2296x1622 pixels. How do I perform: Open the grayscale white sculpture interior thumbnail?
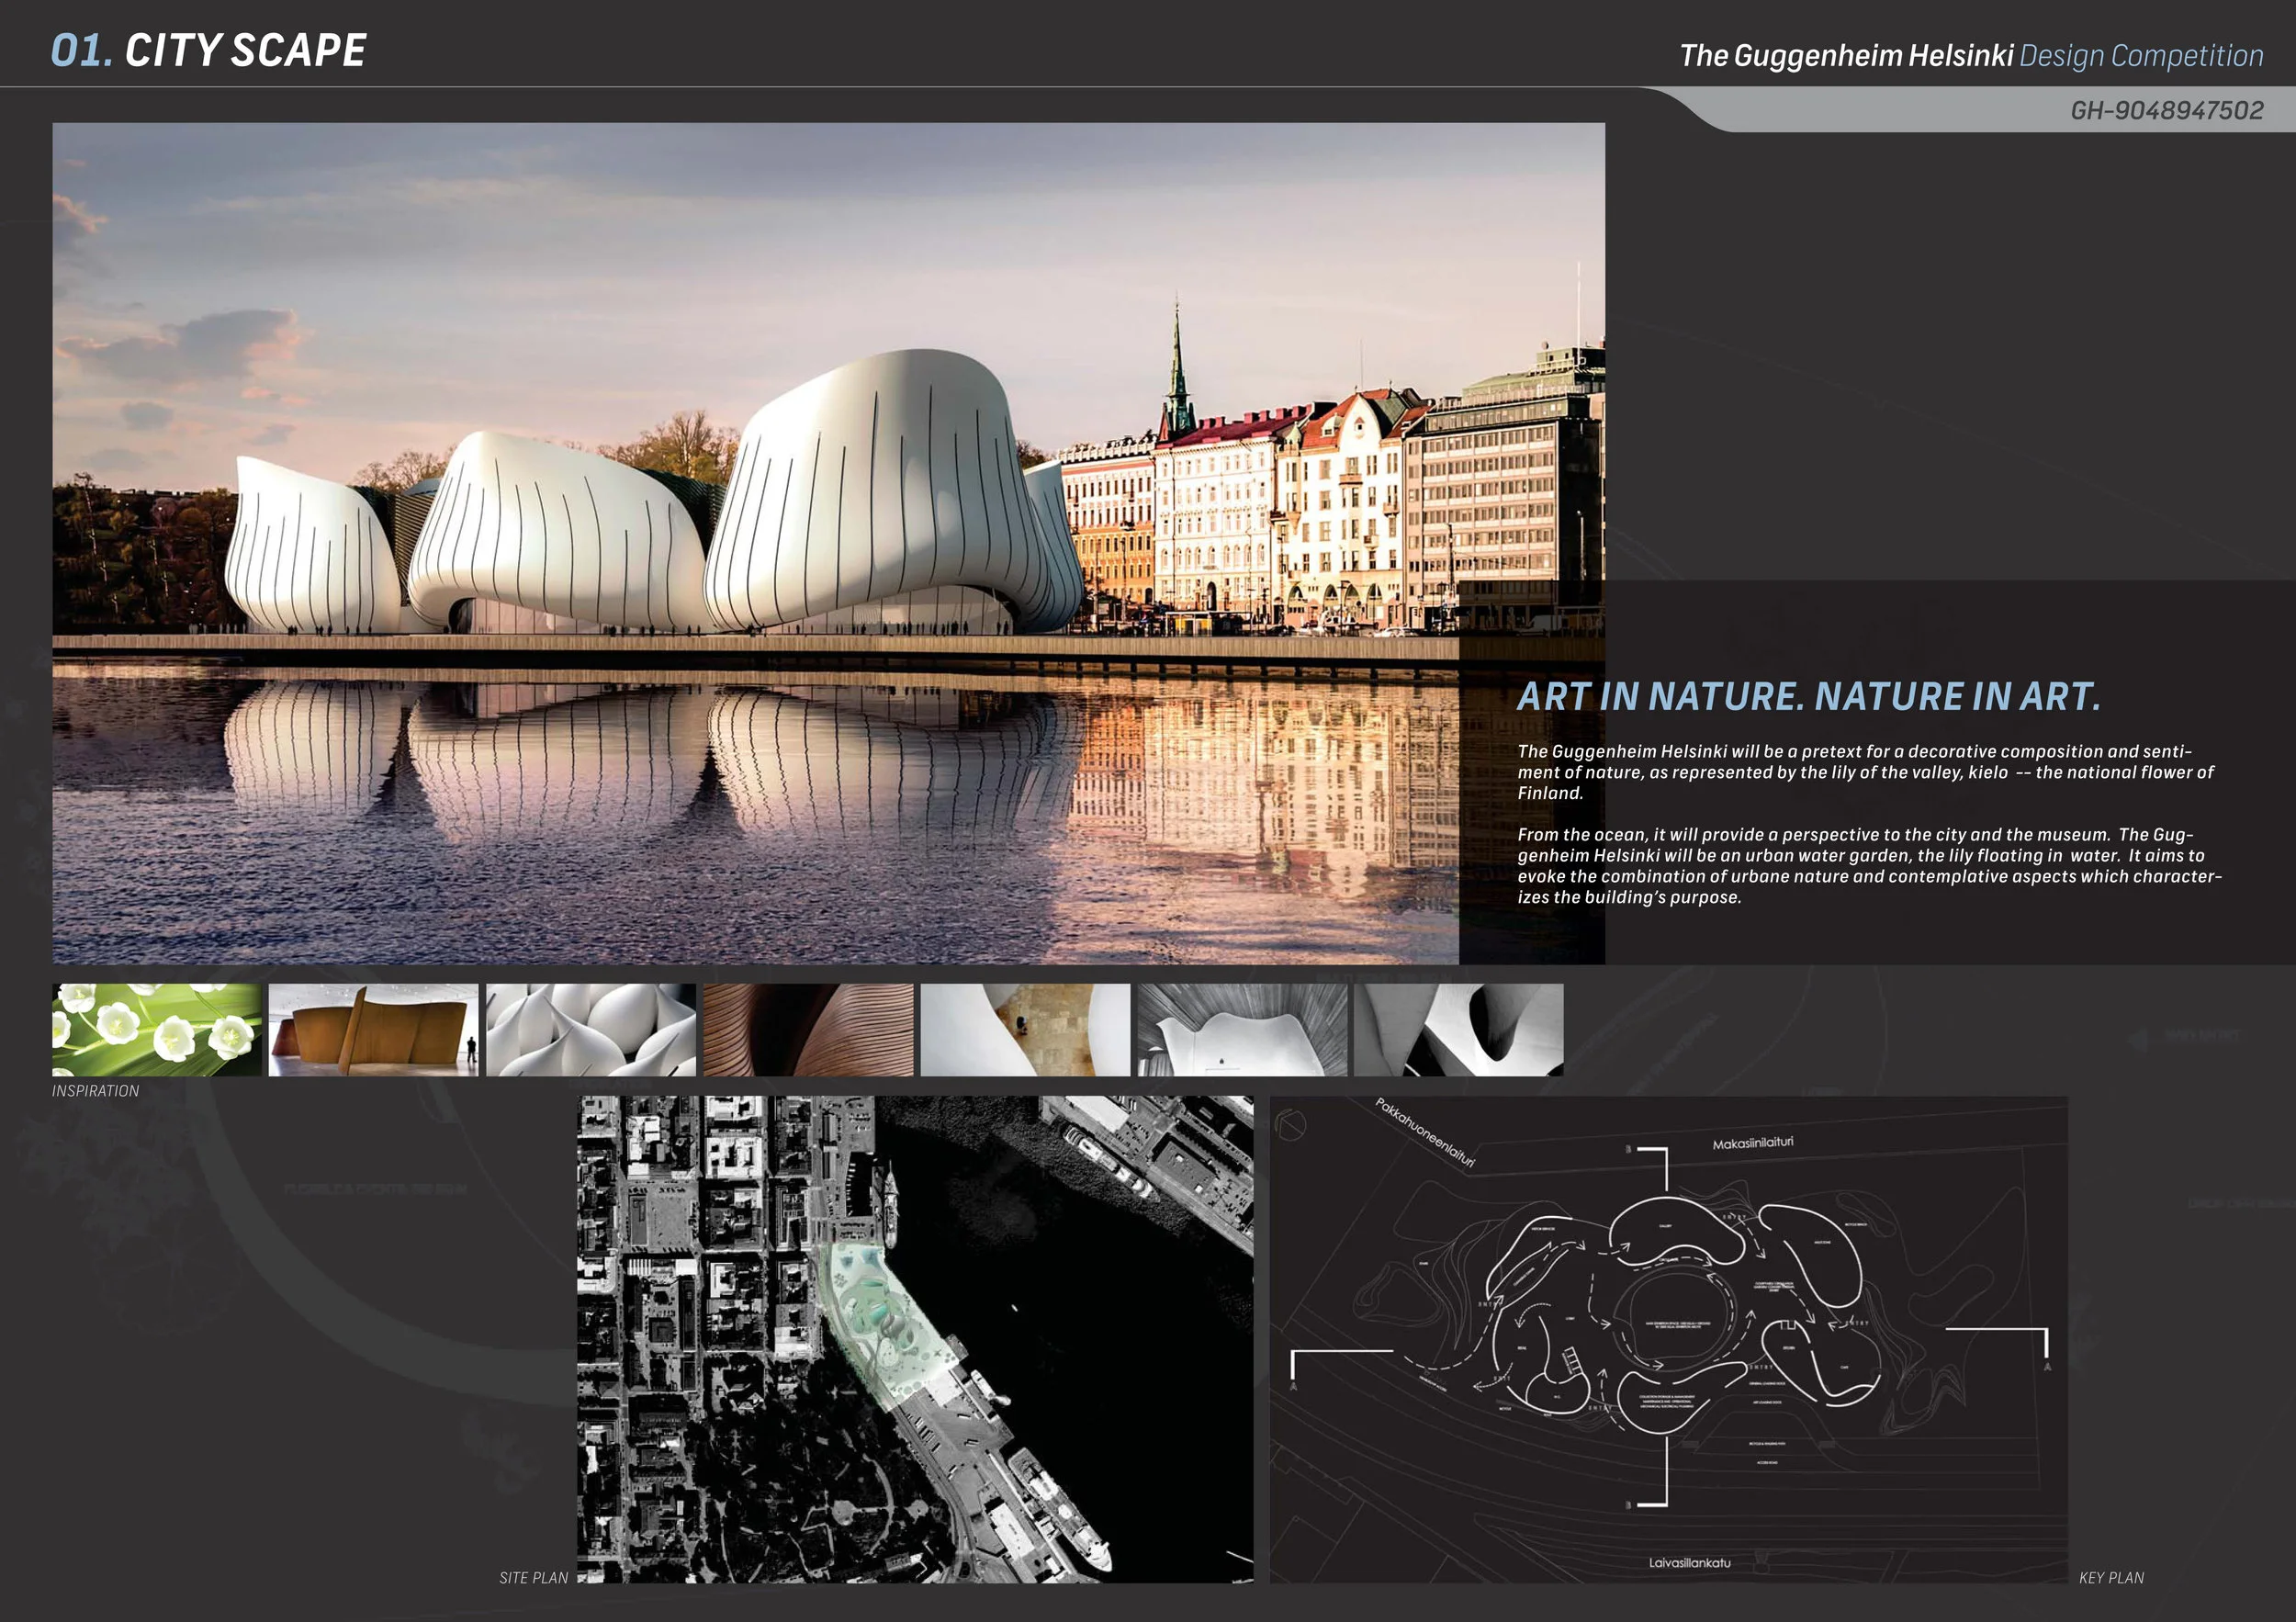point(1242,1030)
